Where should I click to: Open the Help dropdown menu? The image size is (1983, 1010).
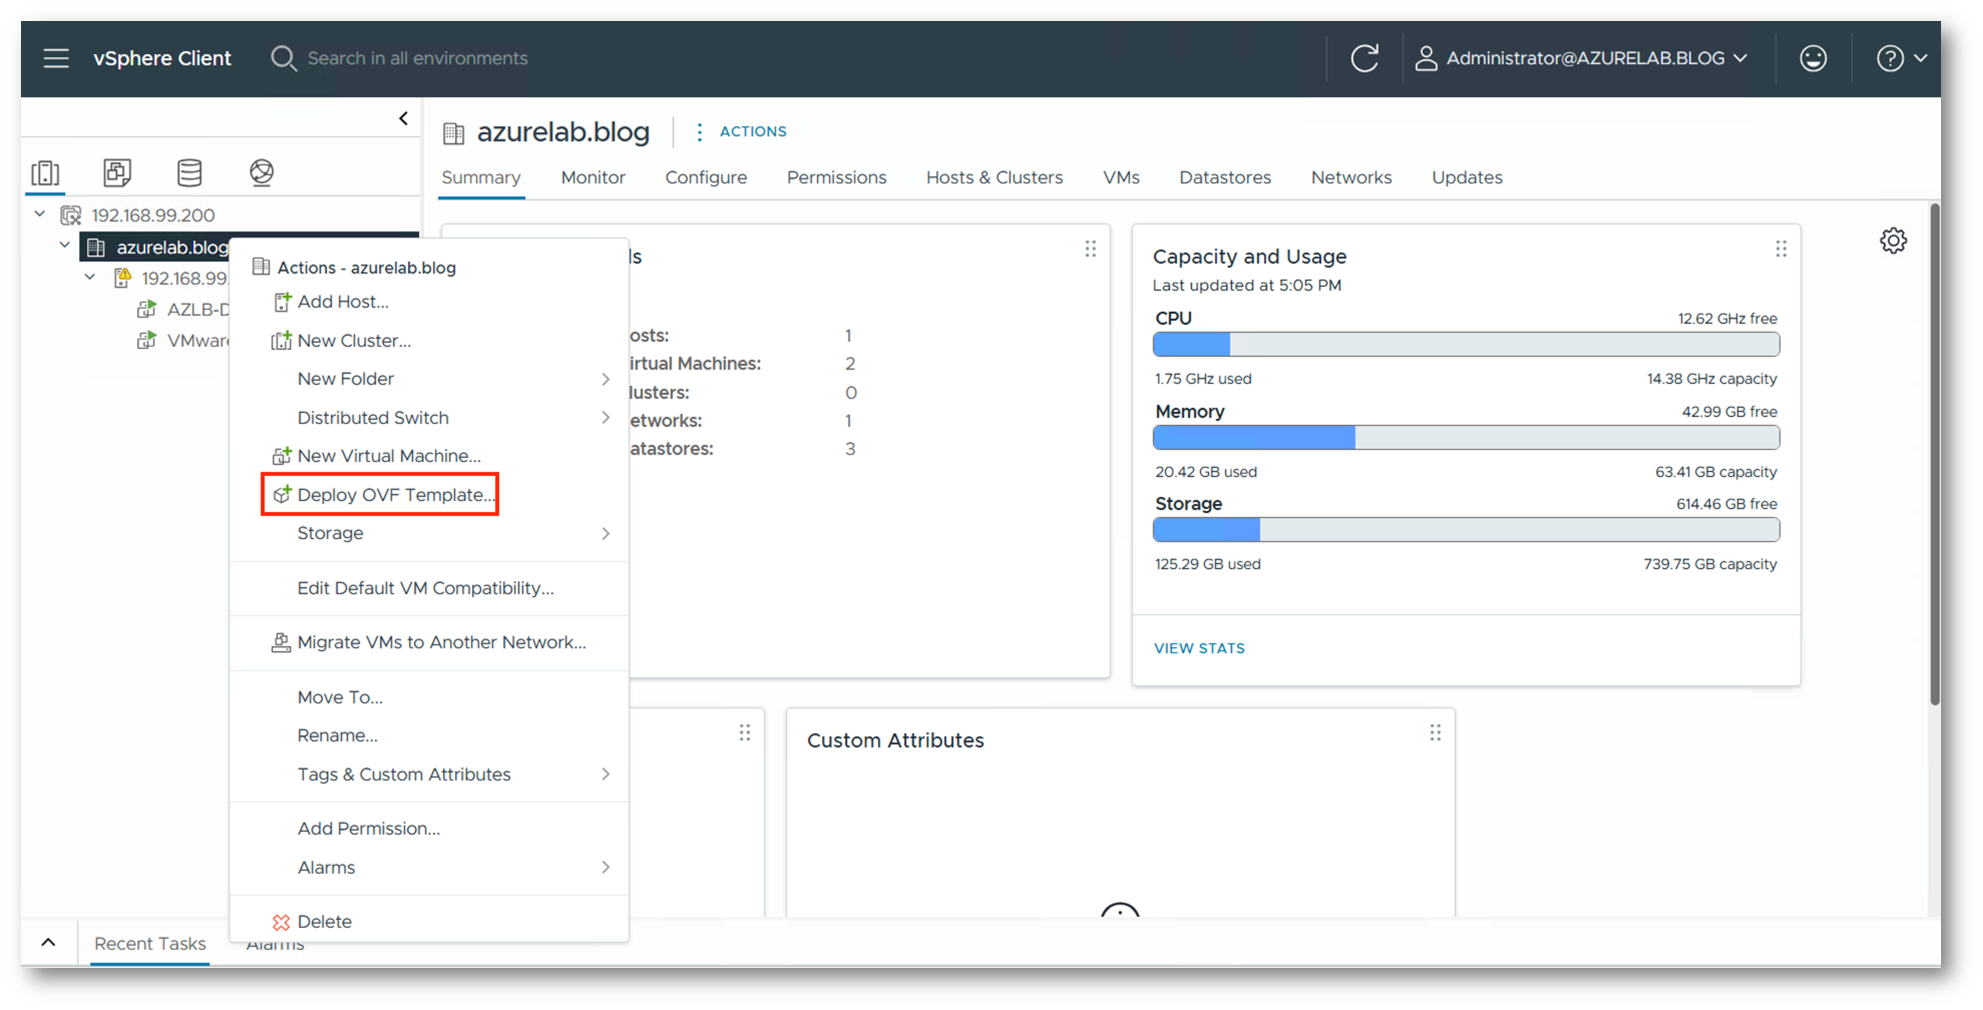point(1900,58)
